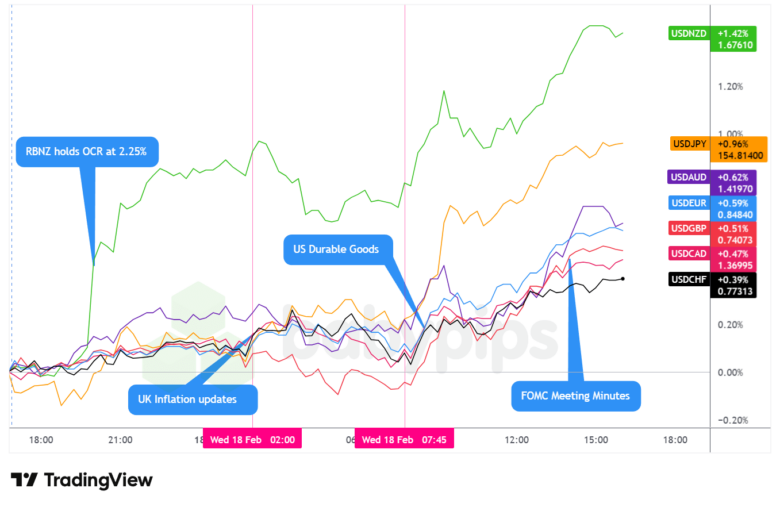Click the 0.00% price axis label
Screen dimensions: 780x507
click(x=729, y=372)
